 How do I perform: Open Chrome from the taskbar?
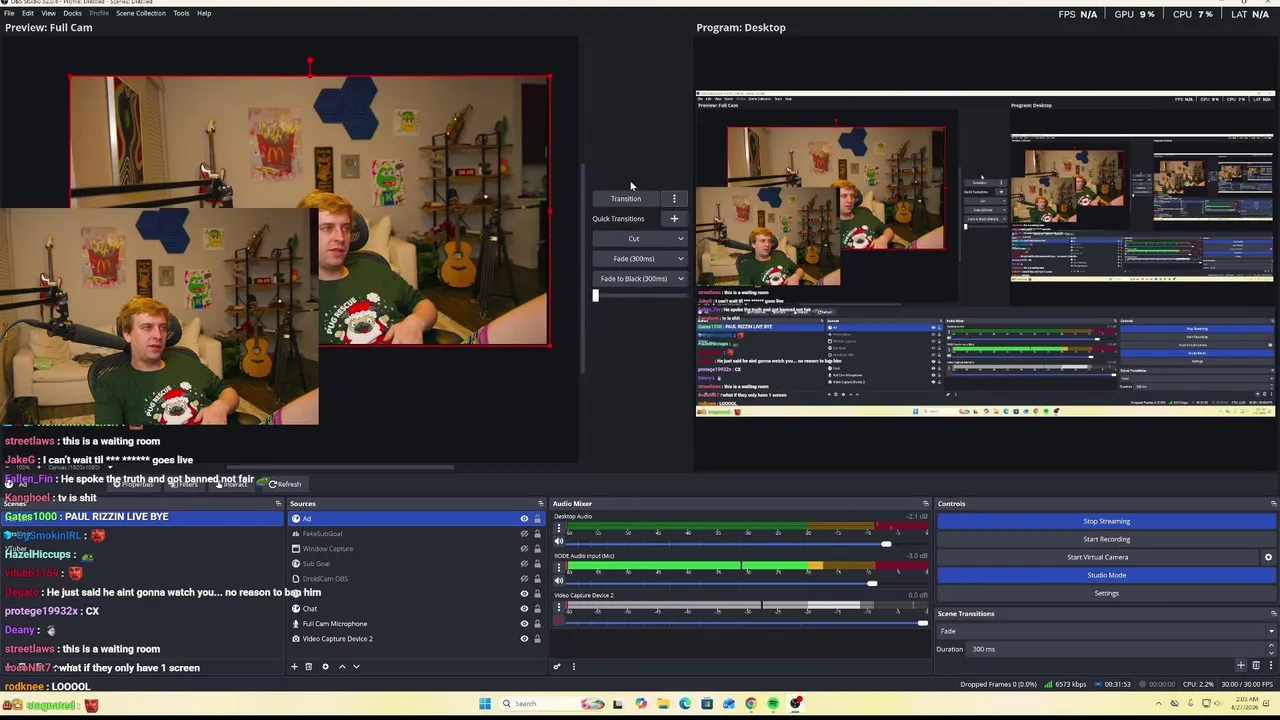(751, 703)
